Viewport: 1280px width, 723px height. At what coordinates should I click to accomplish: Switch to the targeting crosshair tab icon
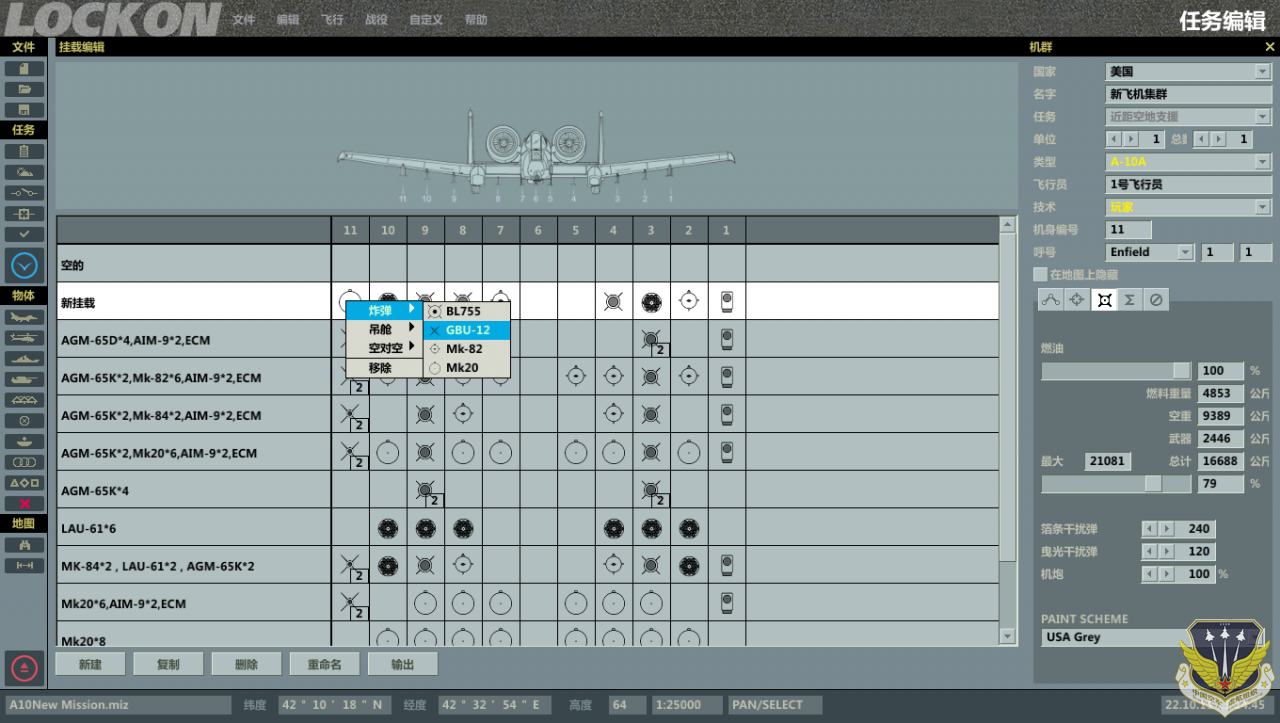click(x=1077, y=298)
